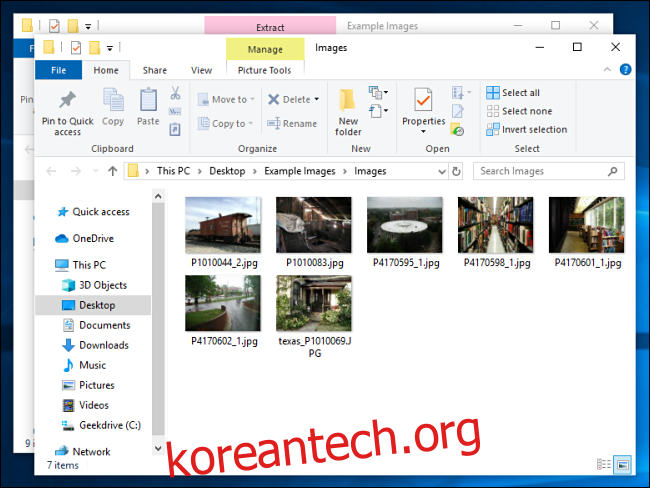
Task: Switch to large thumbnails view in status bar
Action: (622, 465)
